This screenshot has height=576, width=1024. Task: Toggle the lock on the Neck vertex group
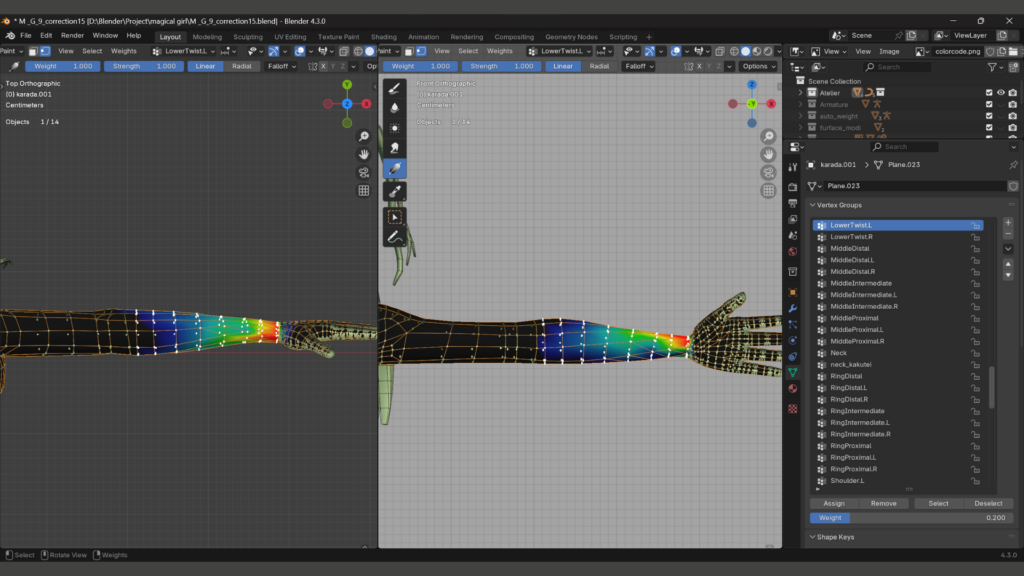pyautogui.click(x=975, y=353)
